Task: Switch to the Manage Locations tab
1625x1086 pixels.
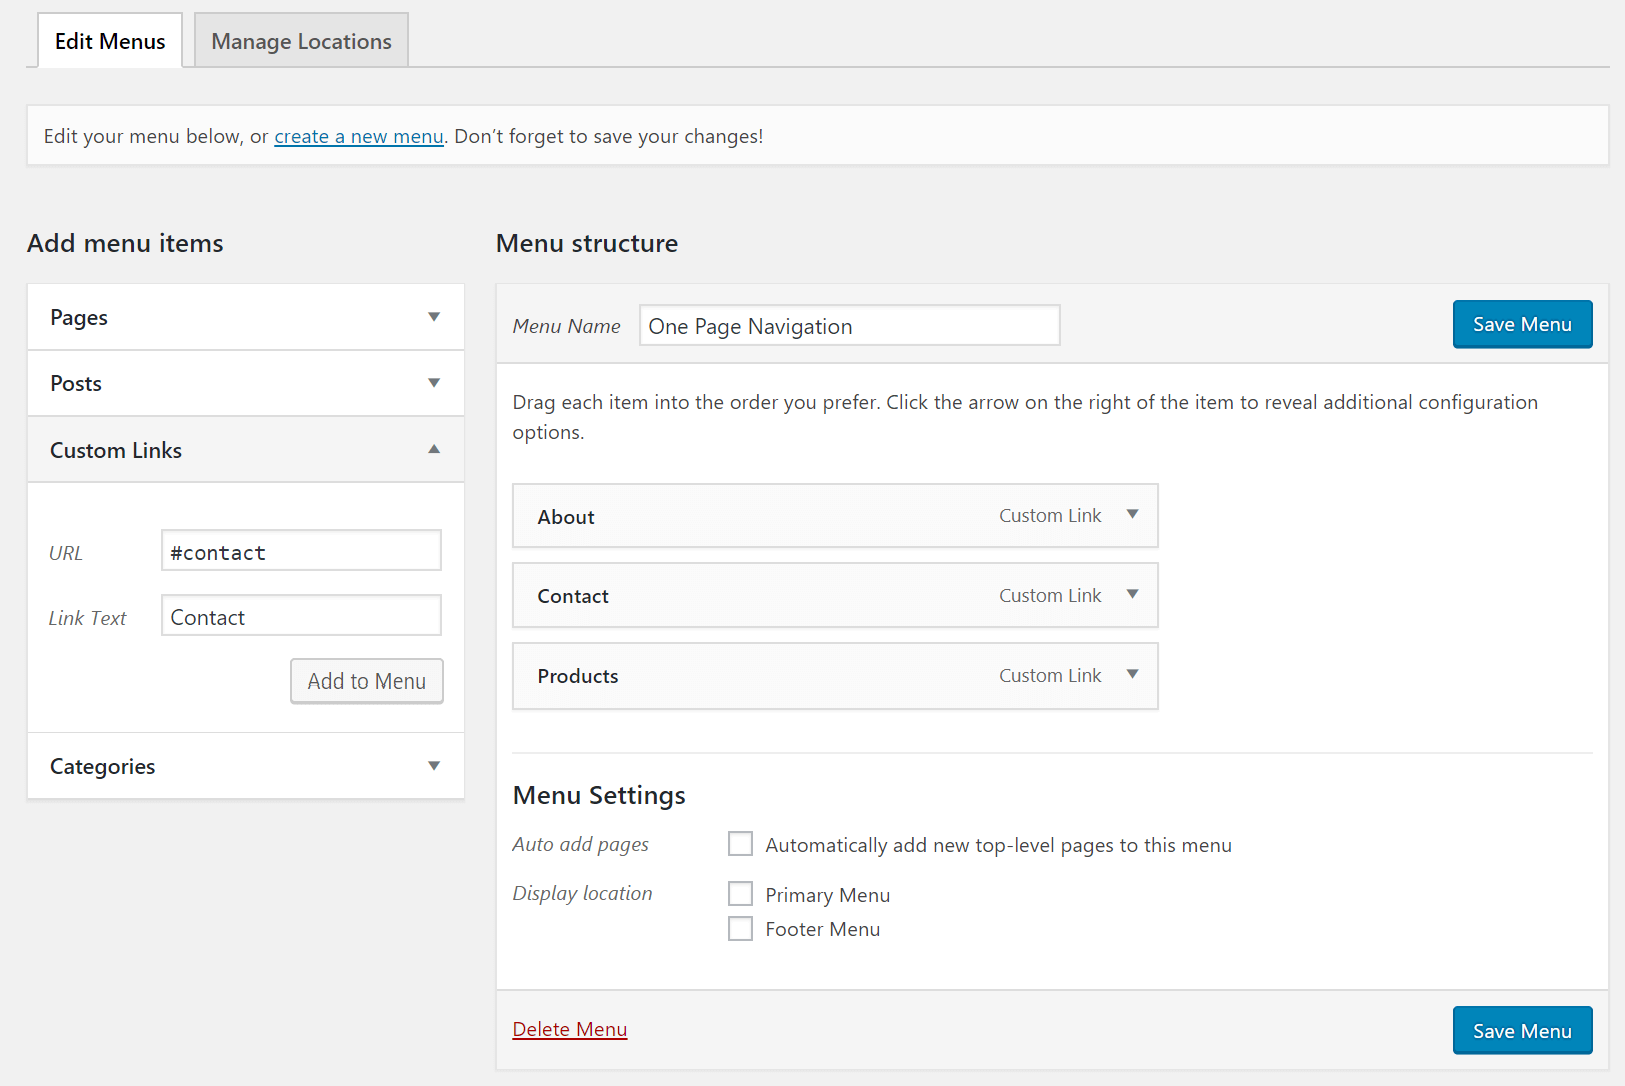Action: pyautogui.click(x=300, y=40)
